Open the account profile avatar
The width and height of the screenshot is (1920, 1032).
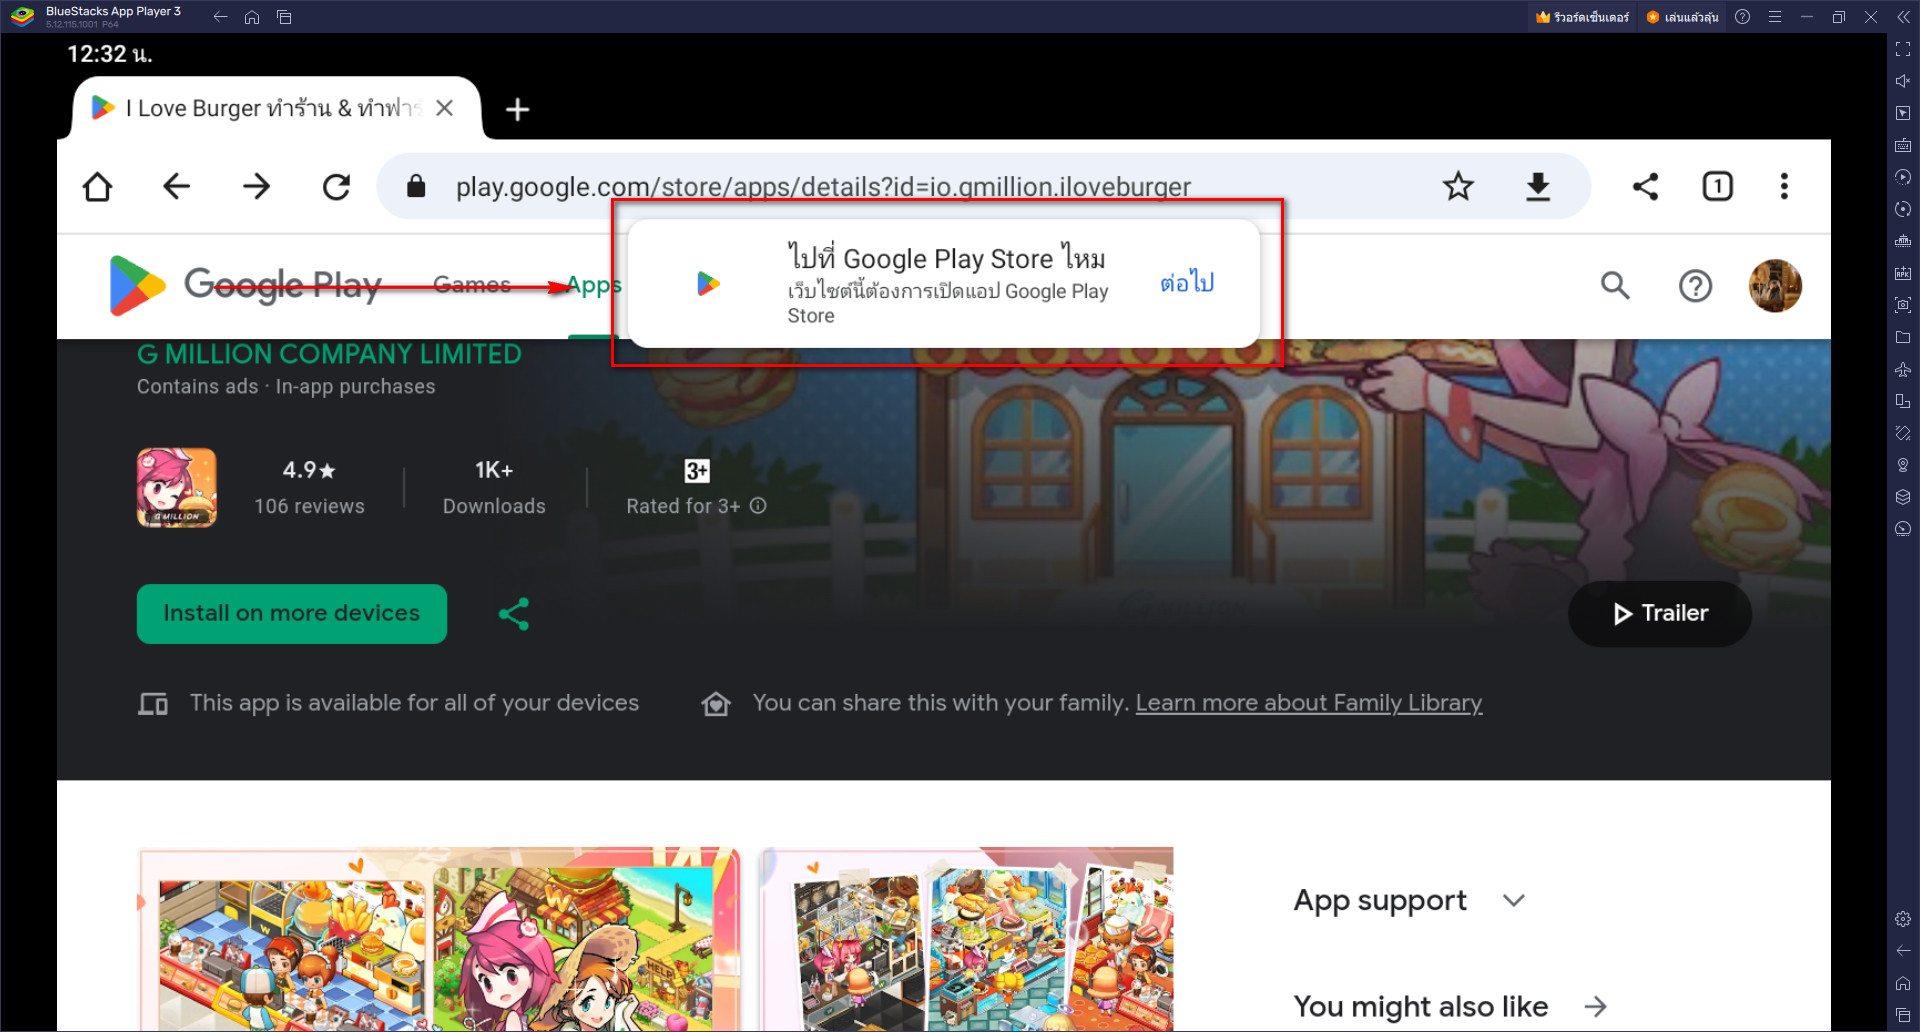(1775, 286)
